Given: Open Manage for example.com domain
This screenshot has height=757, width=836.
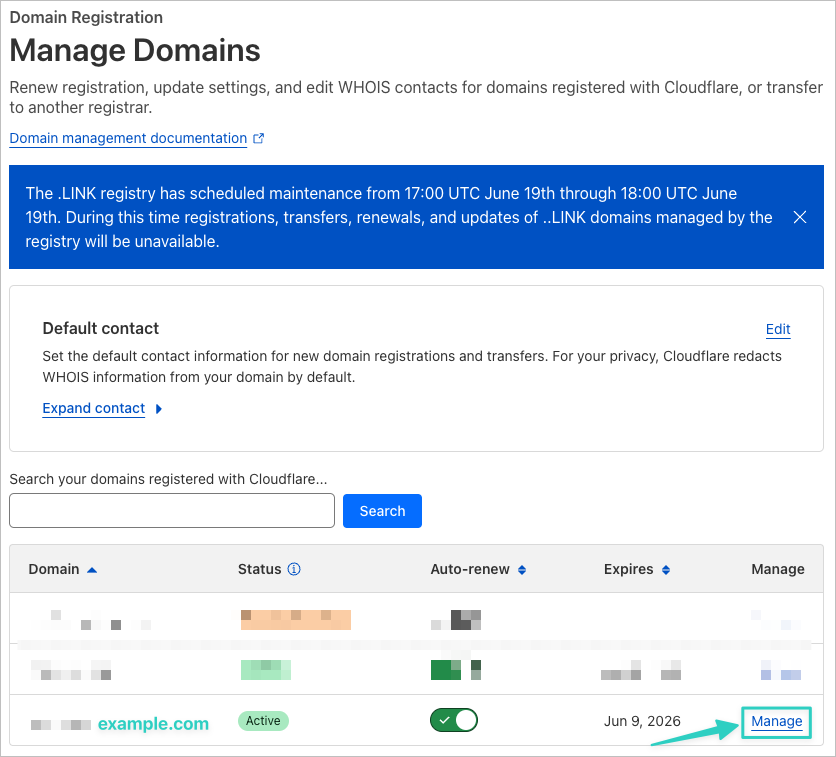Looking at the screenshot, I should tap(776, 721).
